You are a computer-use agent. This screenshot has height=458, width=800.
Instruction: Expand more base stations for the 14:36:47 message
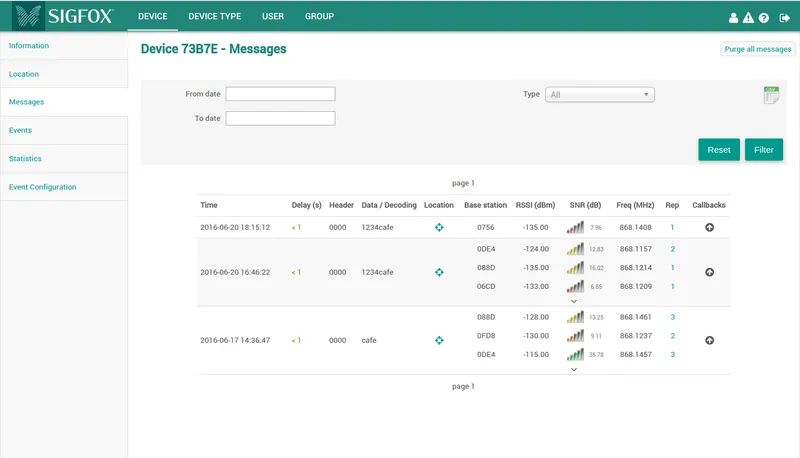[x=573, y=368]
